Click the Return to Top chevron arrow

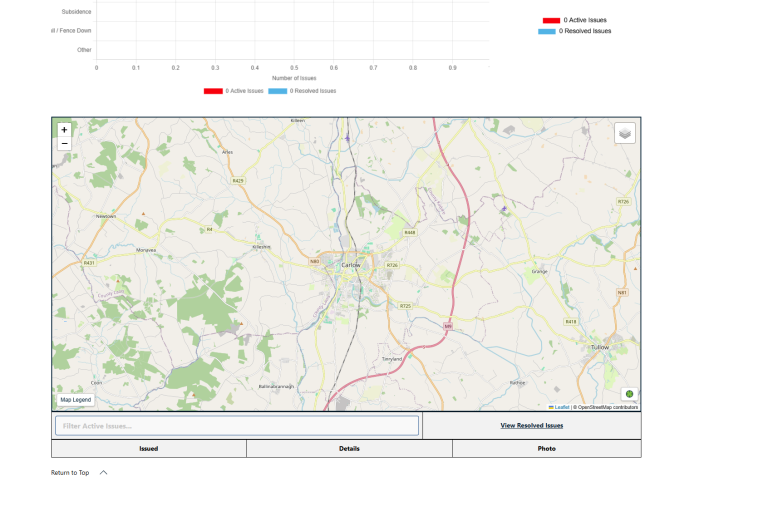103,473
